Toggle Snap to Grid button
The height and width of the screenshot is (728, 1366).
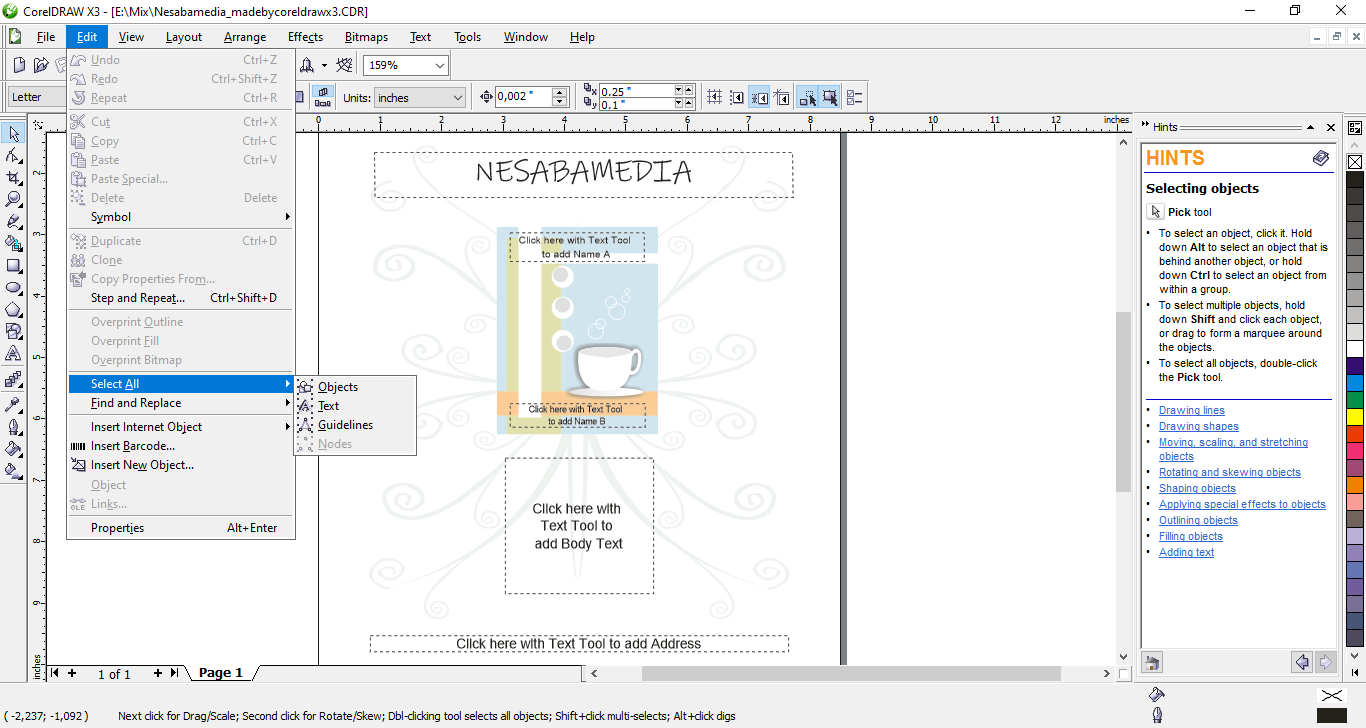coord(714,97)
